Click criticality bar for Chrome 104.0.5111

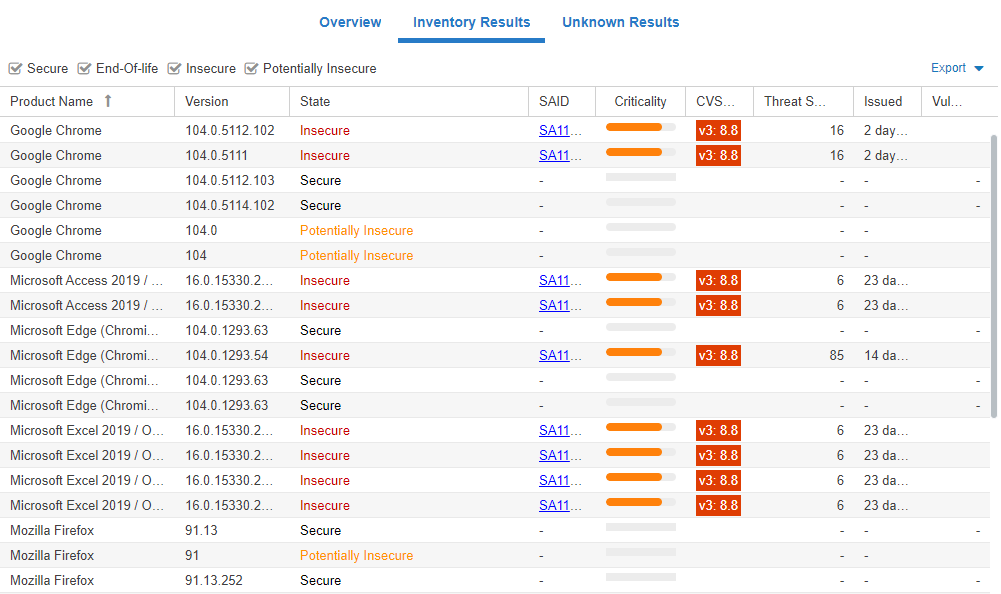coord(640,152)
